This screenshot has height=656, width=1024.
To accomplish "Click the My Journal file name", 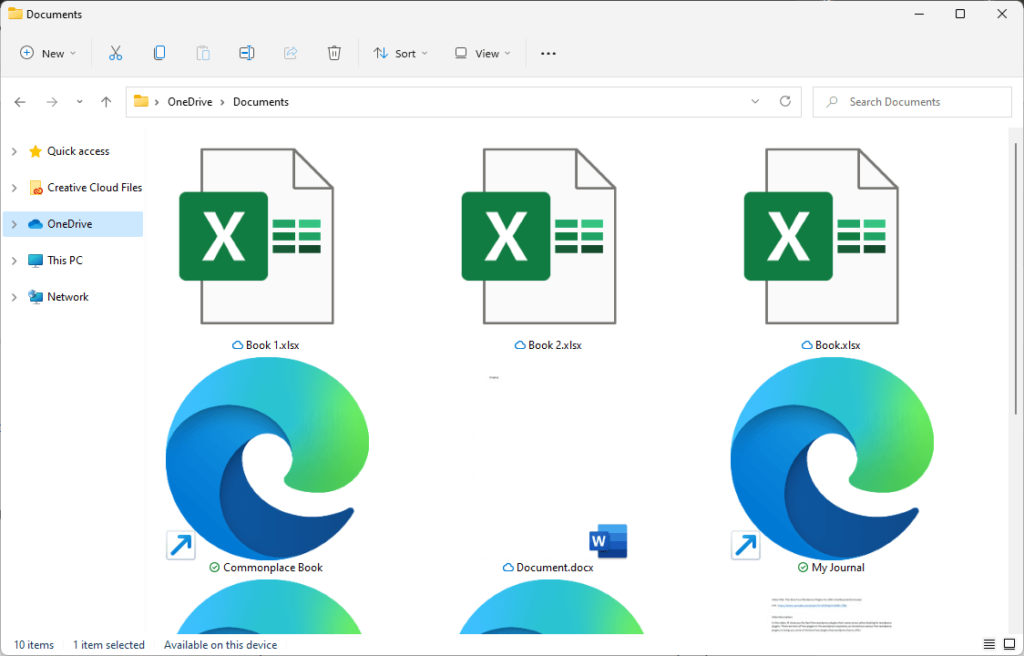I will click(838, 568).
